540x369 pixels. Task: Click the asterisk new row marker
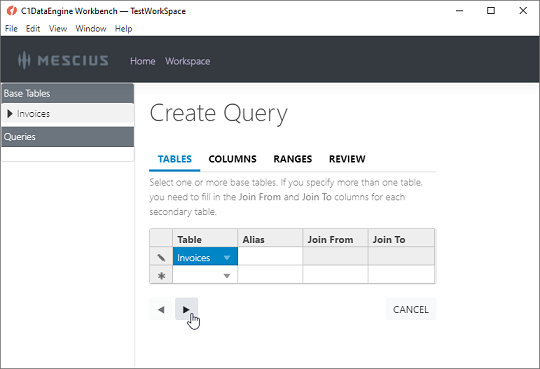161,275
